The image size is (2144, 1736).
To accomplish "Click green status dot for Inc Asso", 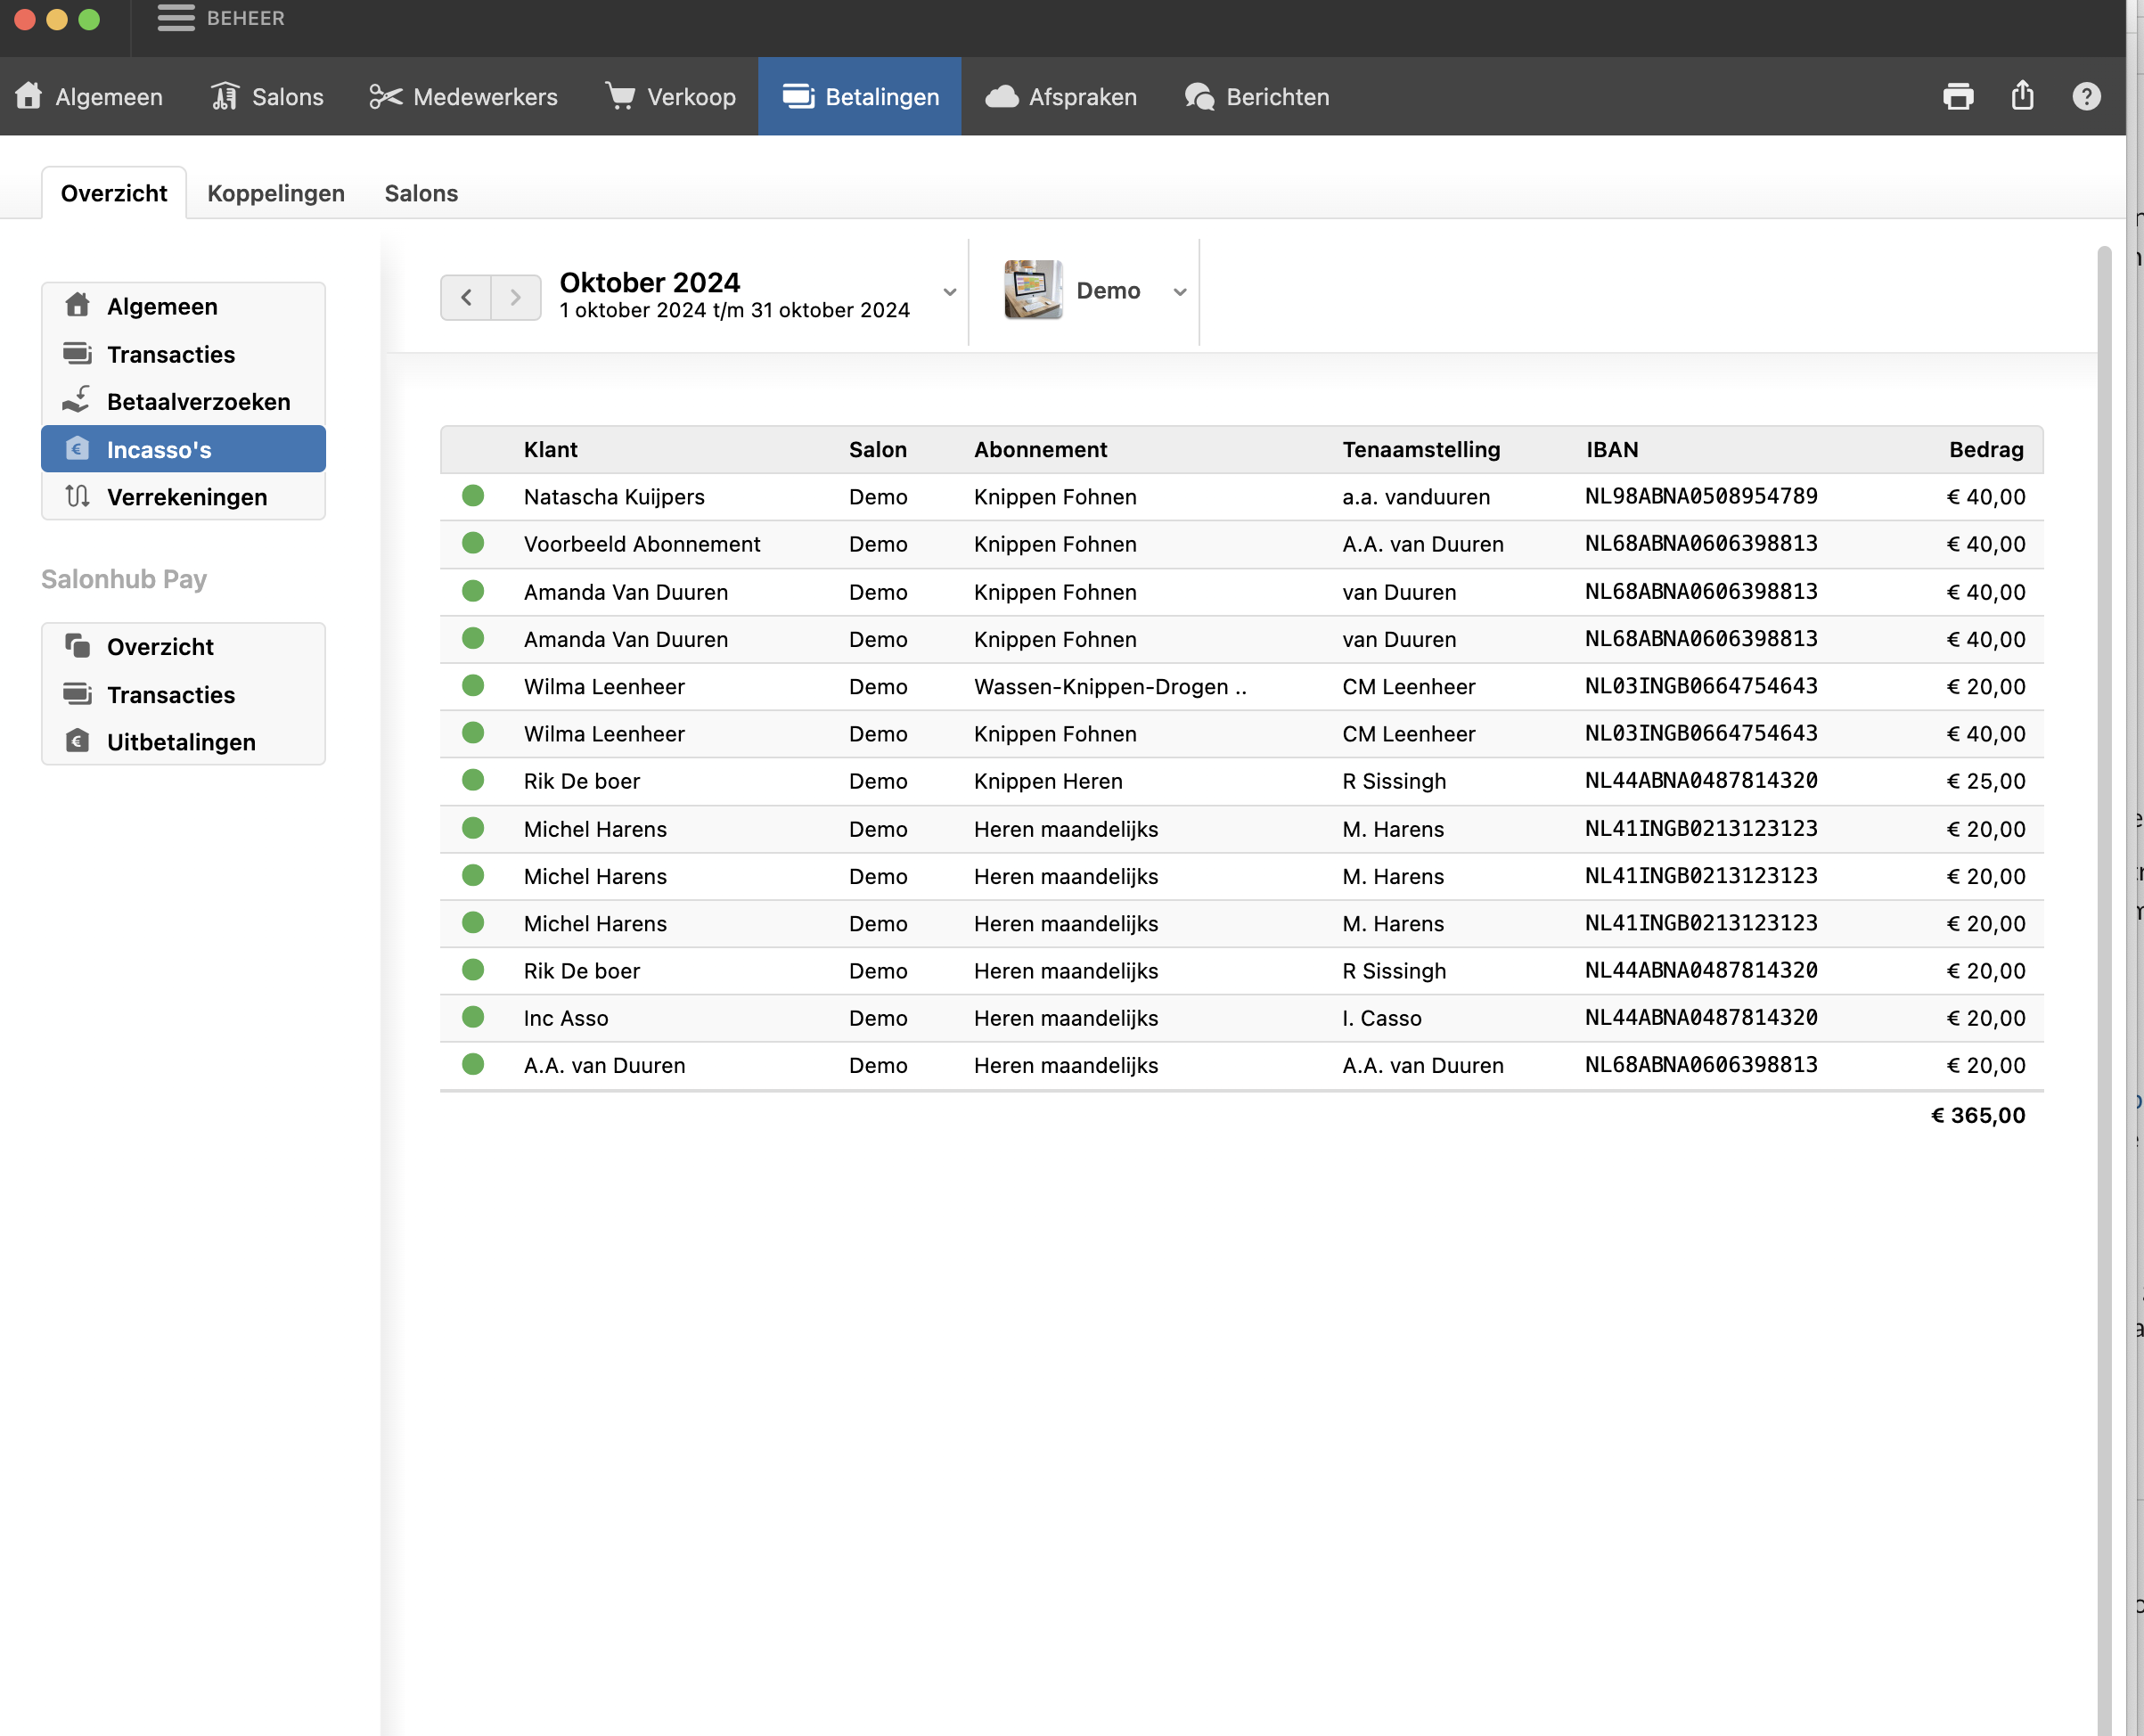I will [x=473, y=1017].
